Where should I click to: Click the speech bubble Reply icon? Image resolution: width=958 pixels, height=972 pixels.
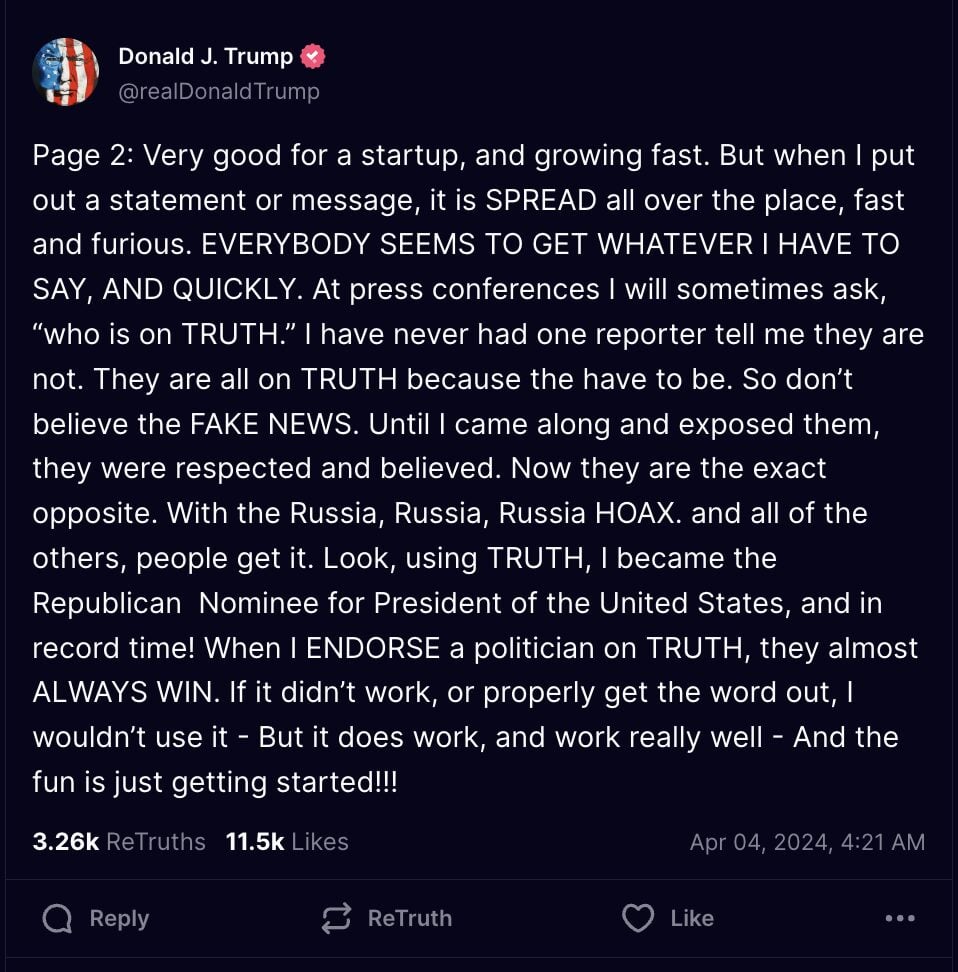[x=57, y=918]
